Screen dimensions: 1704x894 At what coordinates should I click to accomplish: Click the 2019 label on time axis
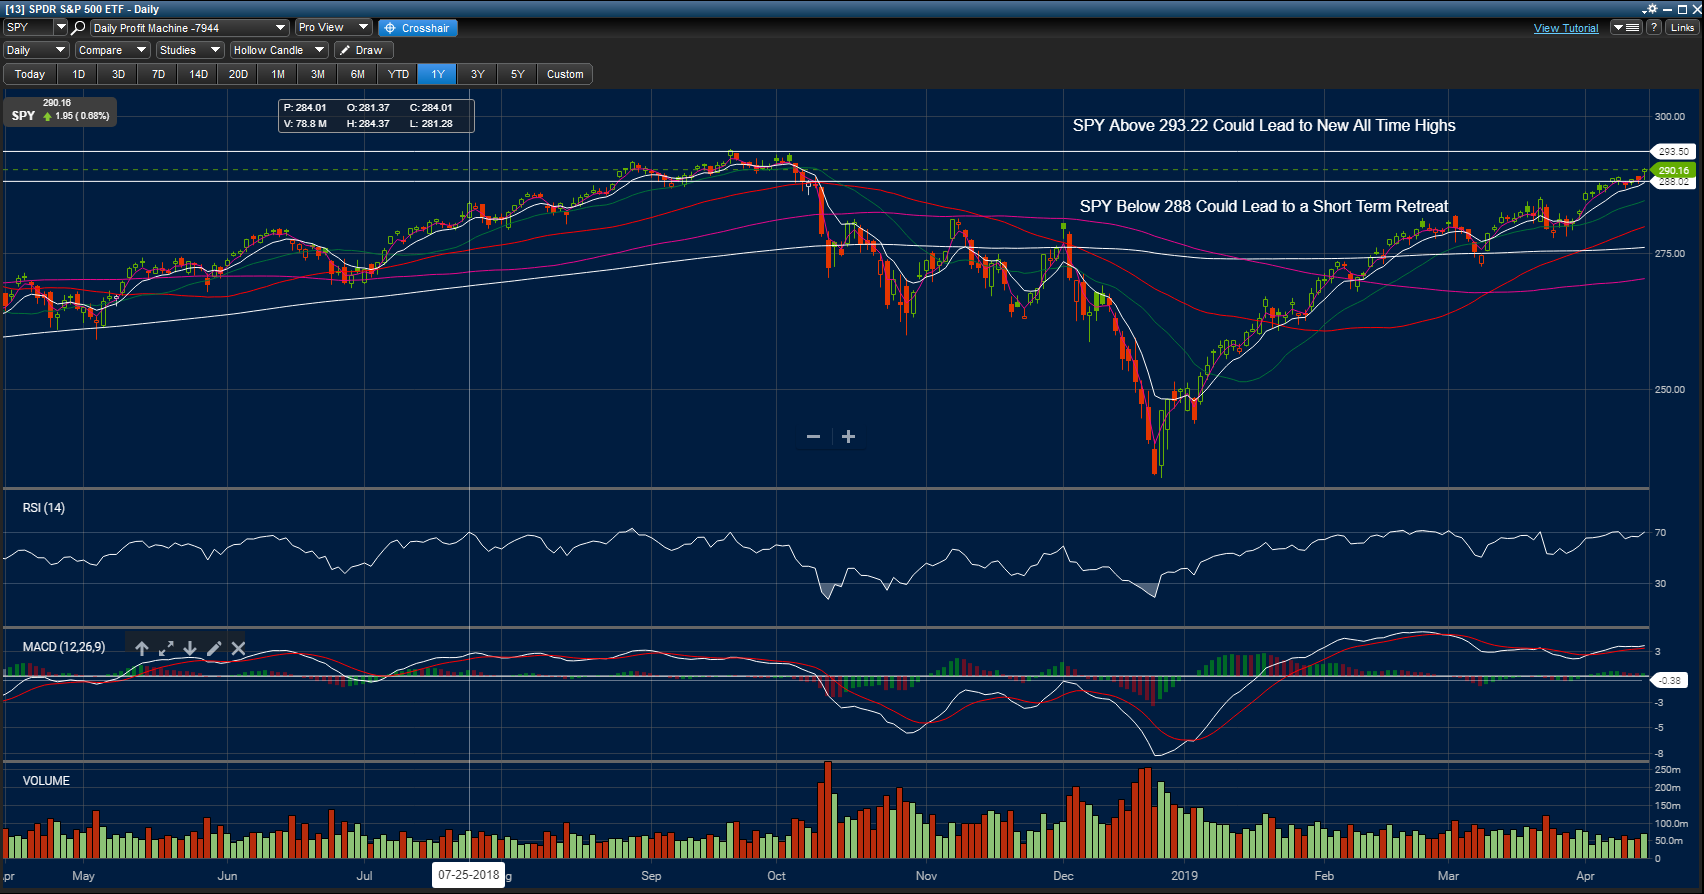[1184, 876]
